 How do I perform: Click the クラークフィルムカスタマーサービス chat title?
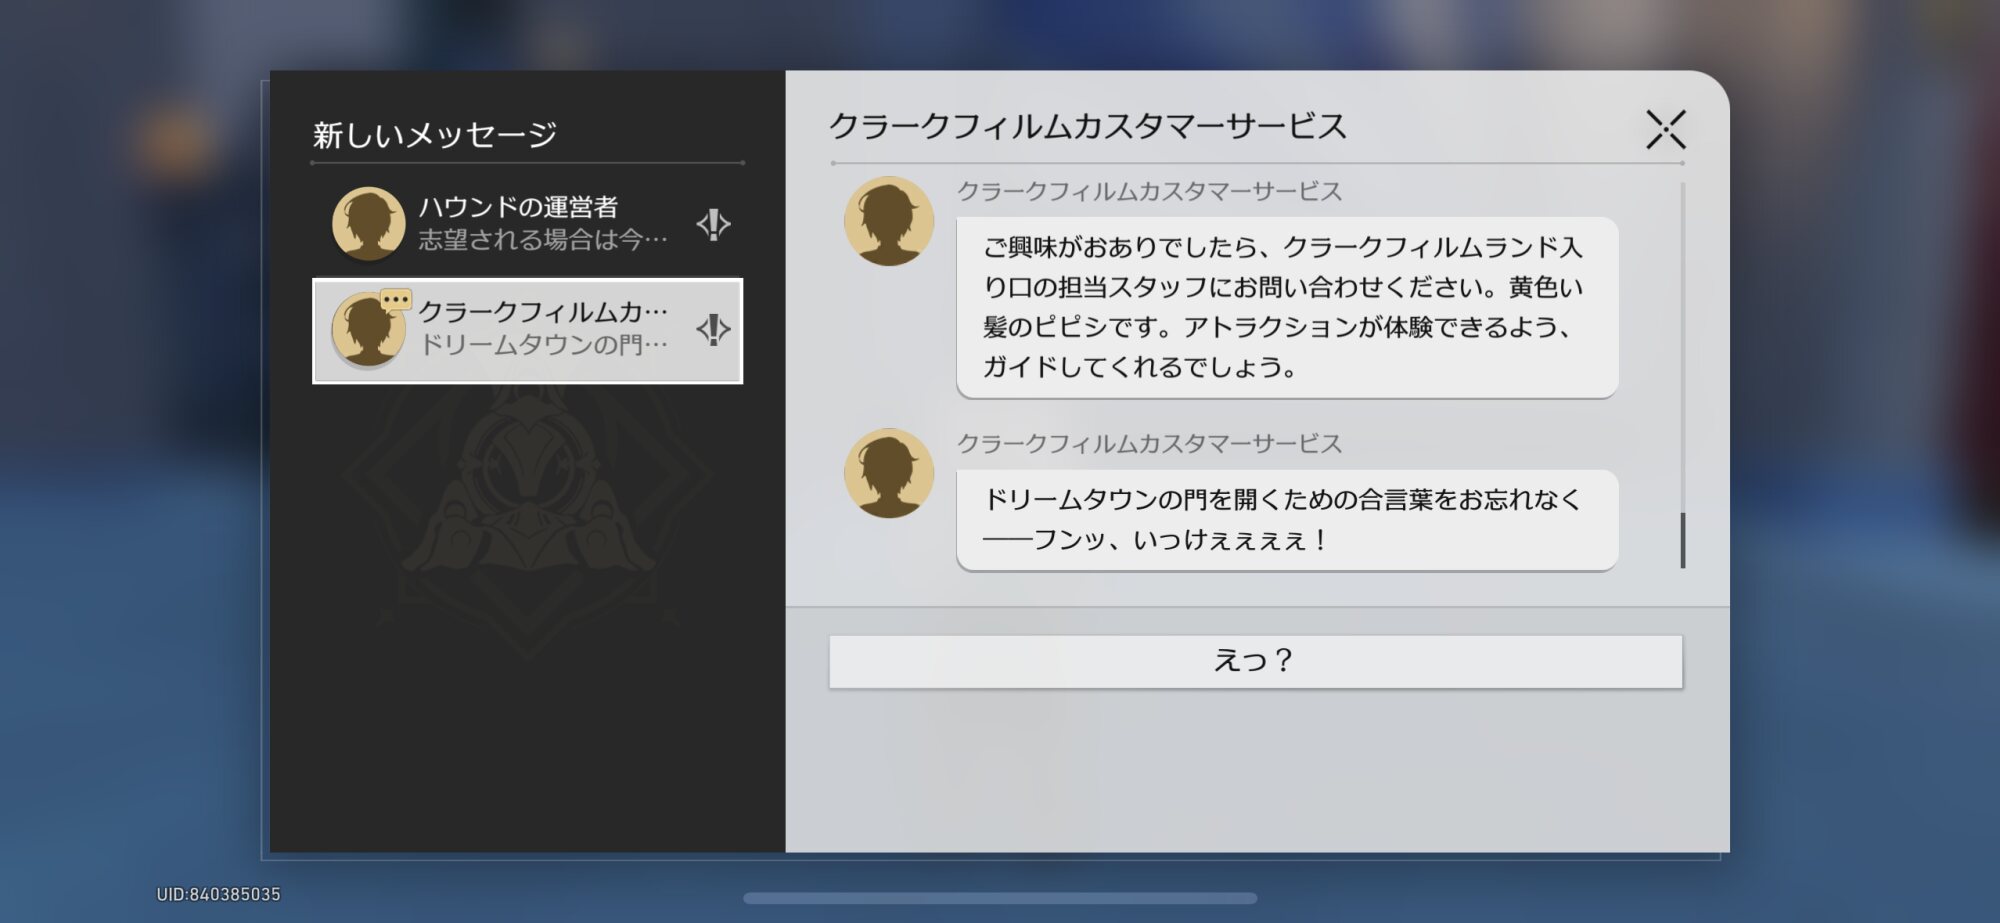pos(1088,127)
